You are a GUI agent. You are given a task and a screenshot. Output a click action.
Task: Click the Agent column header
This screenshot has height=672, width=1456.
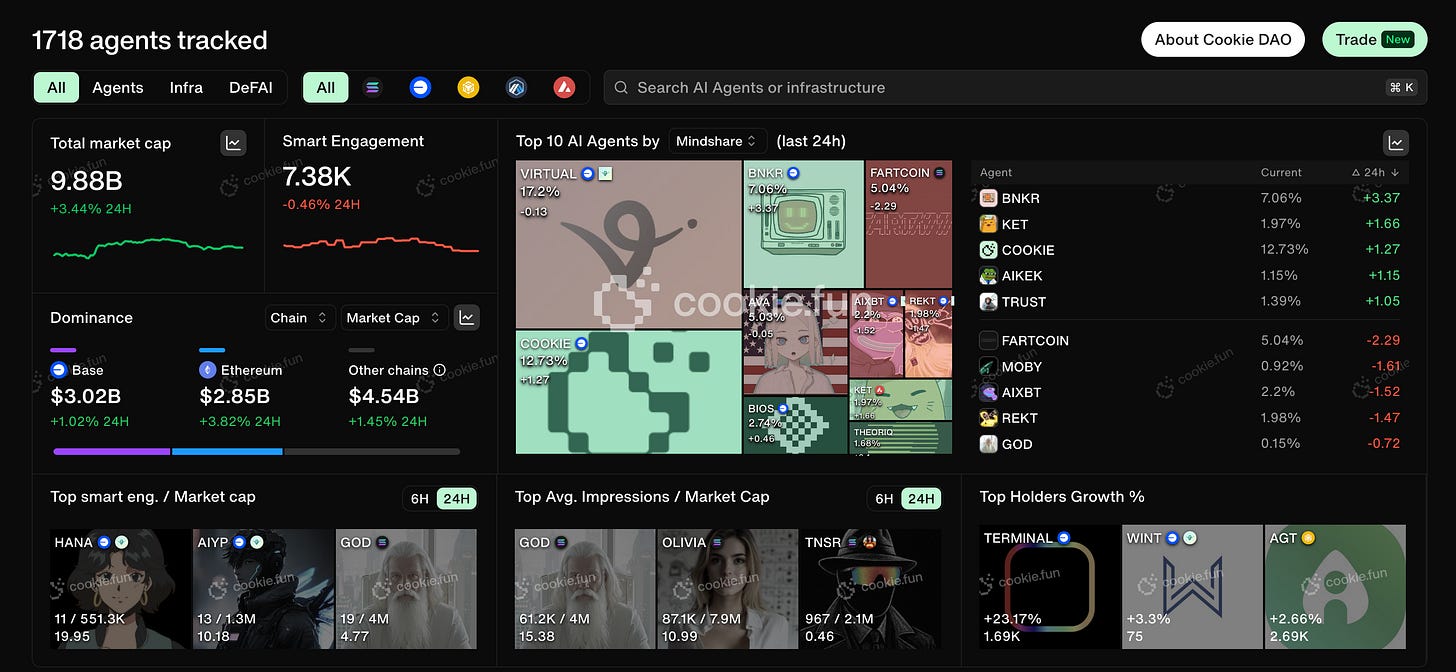click(x=996, y=173)
